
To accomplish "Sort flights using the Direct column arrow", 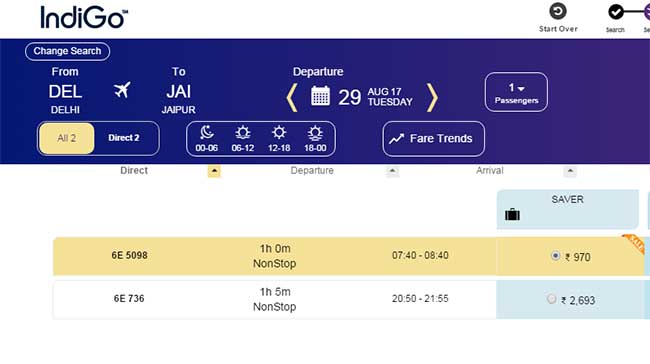I will tap(214, 171).
